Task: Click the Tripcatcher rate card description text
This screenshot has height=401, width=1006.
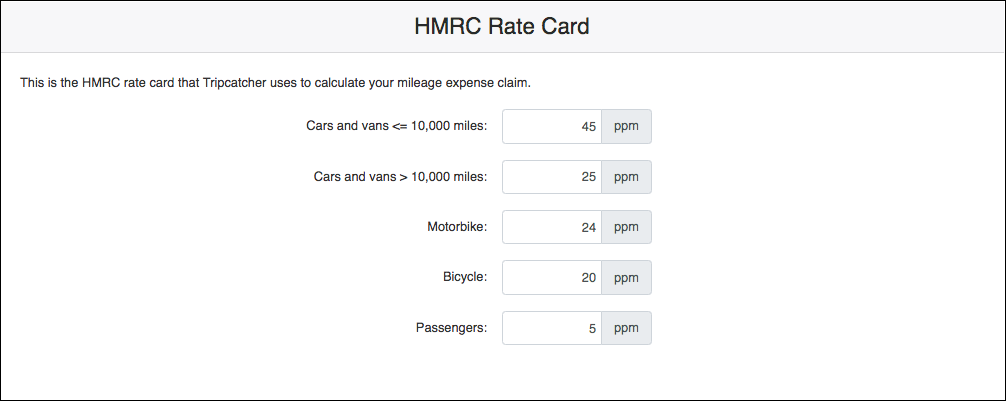Action: [x=275, y=82]
